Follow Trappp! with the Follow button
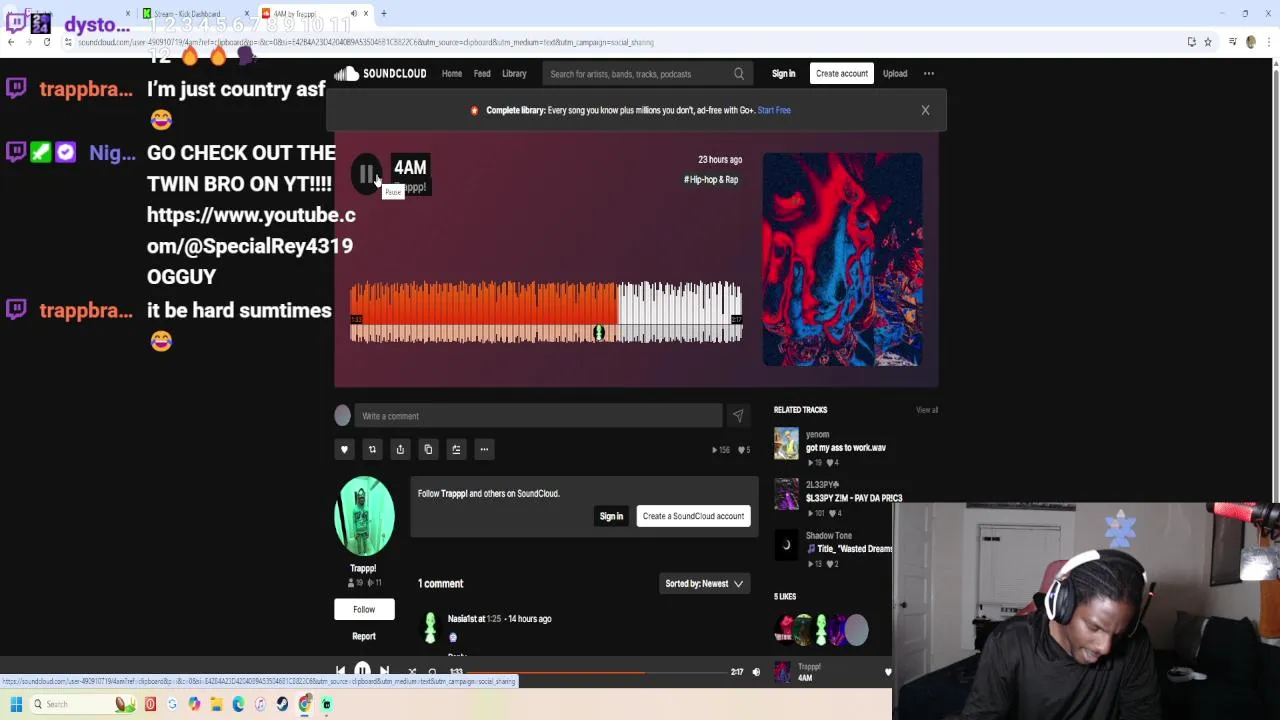 point(364,609)
